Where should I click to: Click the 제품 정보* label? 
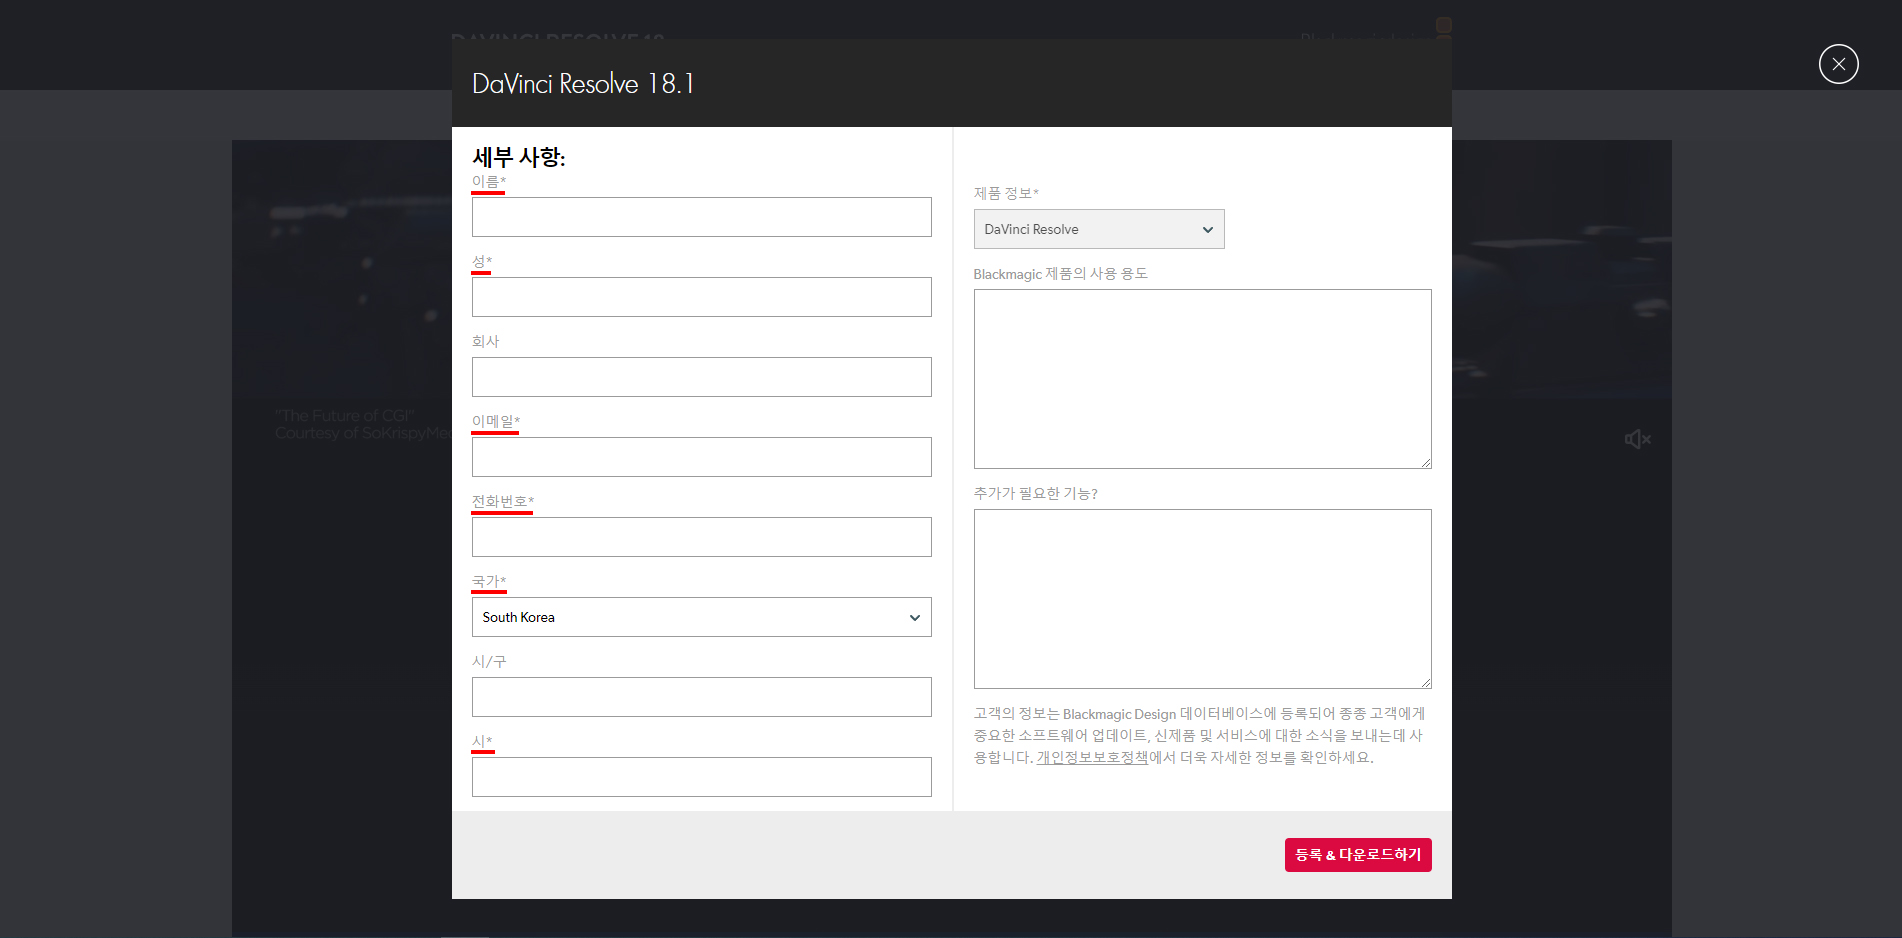[x=1006, y=193]
